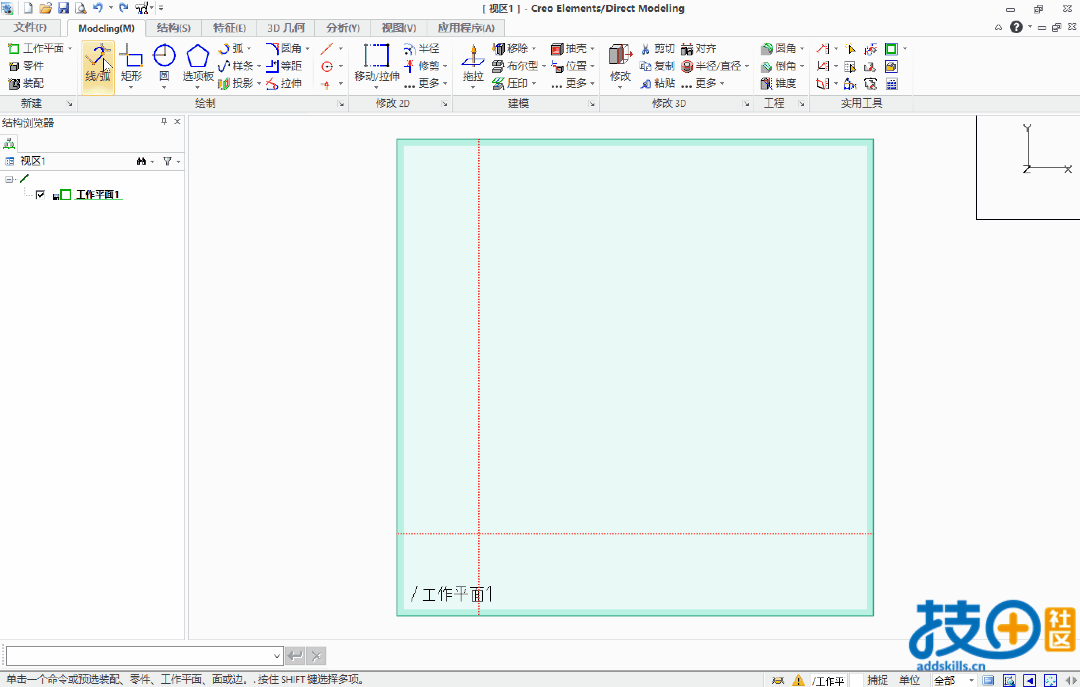Create a new 装配 assembly
Screen dimensions: 1080x687
[26, 83]
